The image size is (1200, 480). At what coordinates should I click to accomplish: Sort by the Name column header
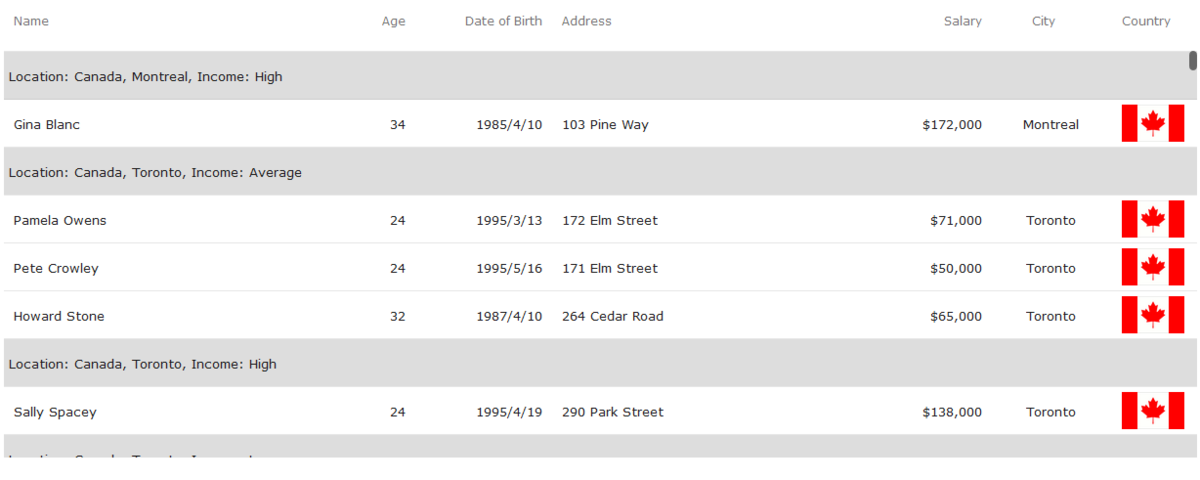31,21
